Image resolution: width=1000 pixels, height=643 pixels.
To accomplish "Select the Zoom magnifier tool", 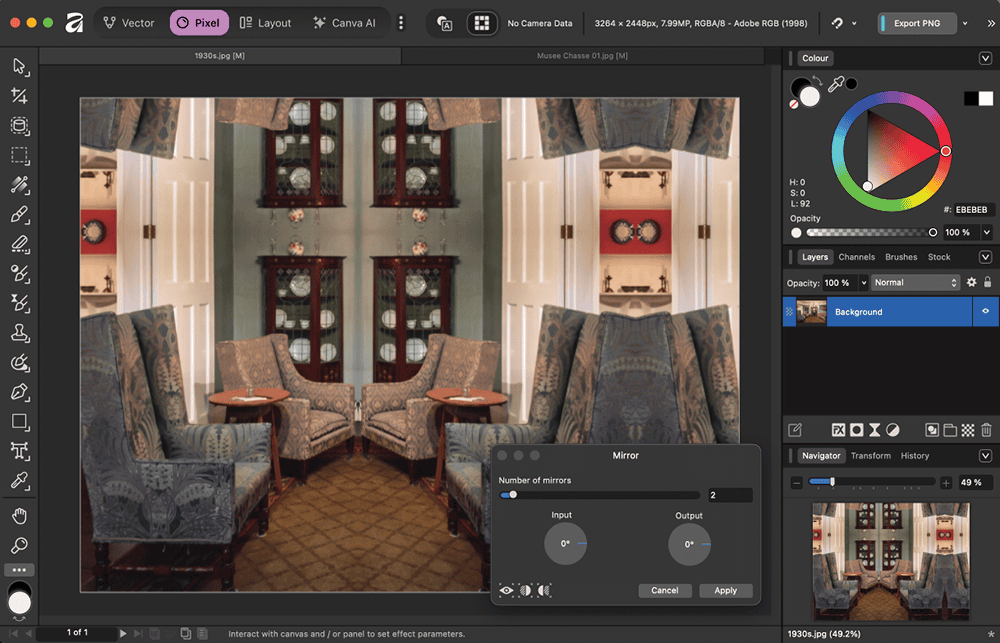I will coord(19,546).
